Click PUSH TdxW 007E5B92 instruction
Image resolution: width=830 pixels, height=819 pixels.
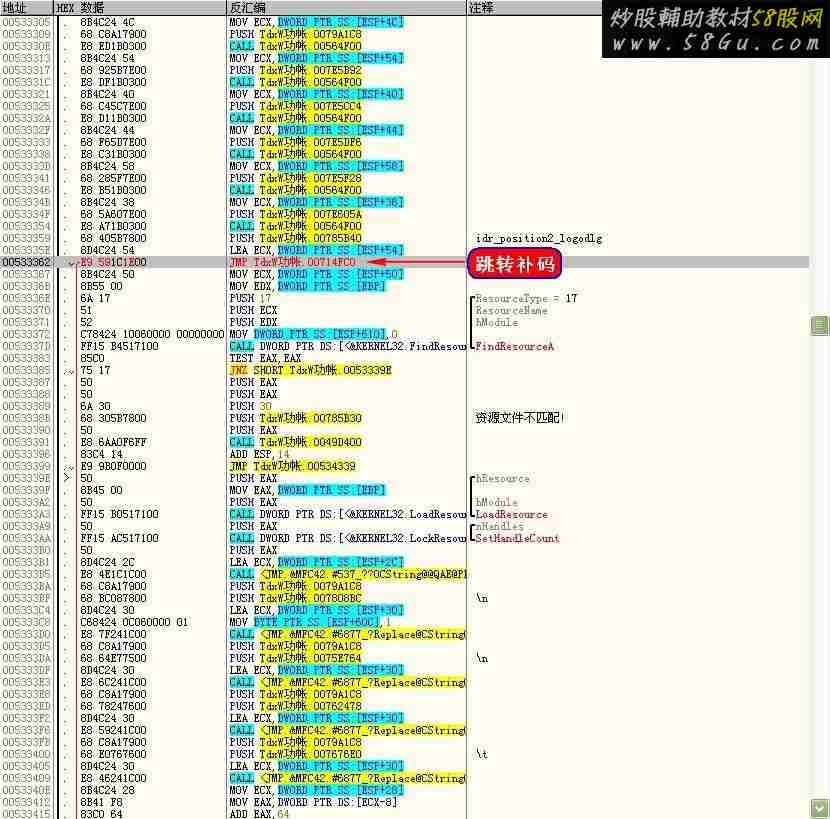295,70
